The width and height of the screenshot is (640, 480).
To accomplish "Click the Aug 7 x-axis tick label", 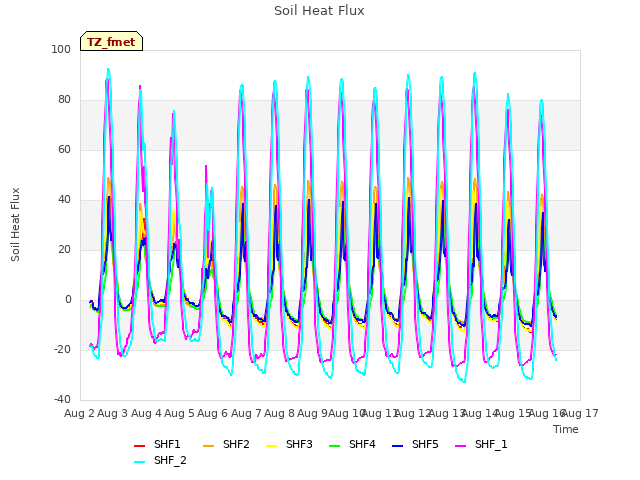I will (x=246, y=413).
